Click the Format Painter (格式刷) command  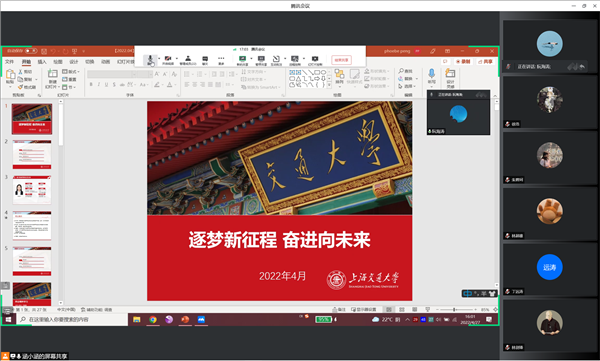[27, 87]
